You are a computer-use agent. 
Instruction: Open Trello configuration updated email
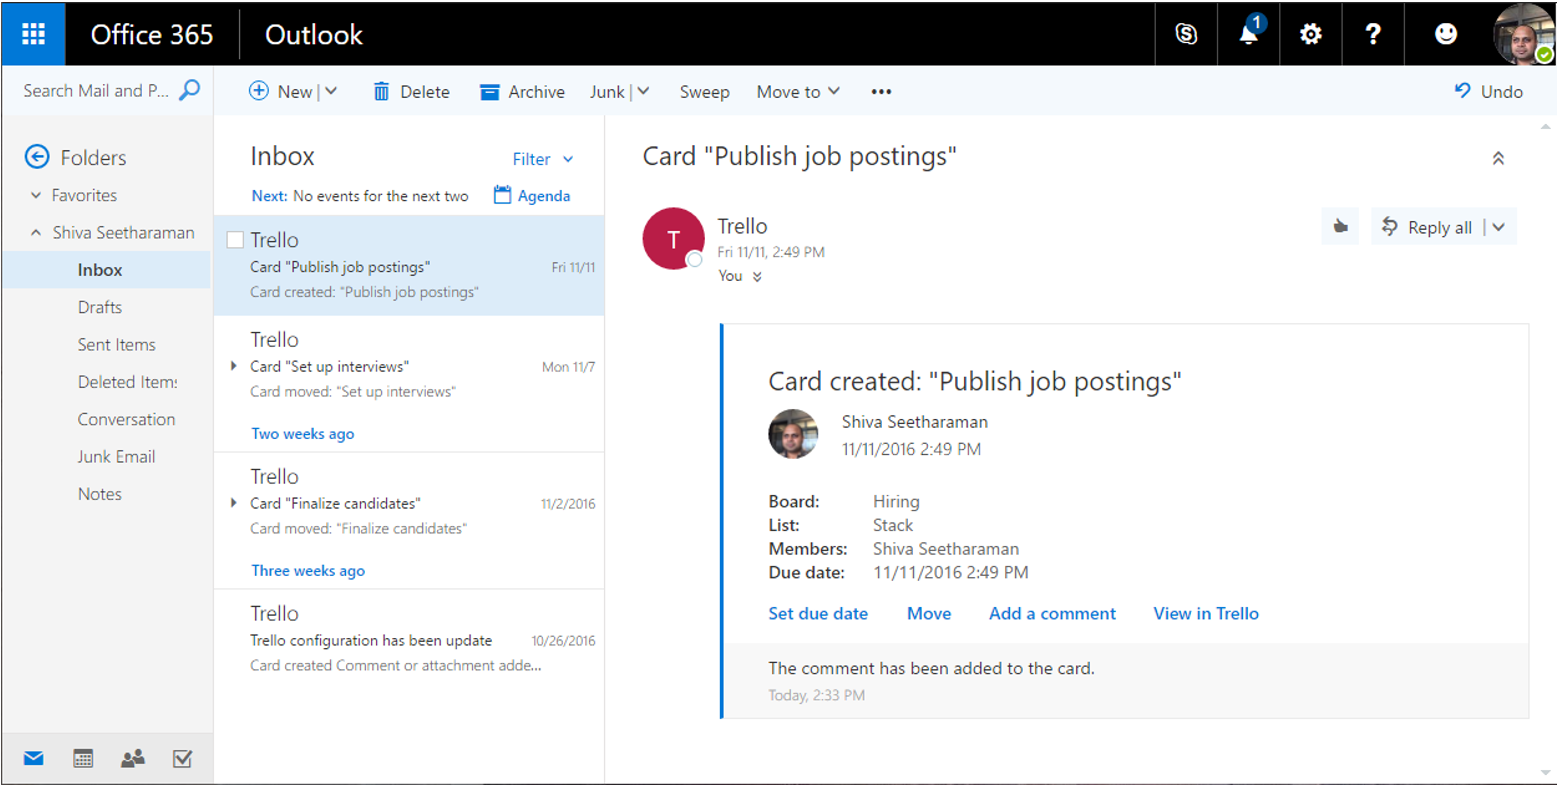tap(409, 639)
